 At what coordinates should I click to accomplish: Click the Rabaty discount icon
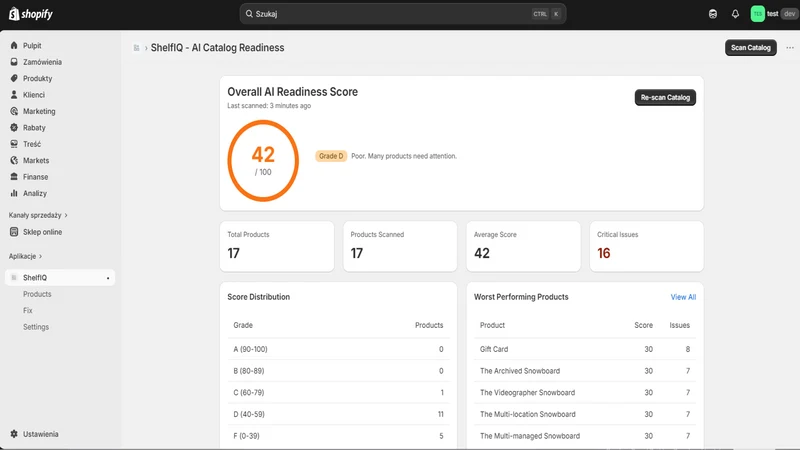point(14,127)
